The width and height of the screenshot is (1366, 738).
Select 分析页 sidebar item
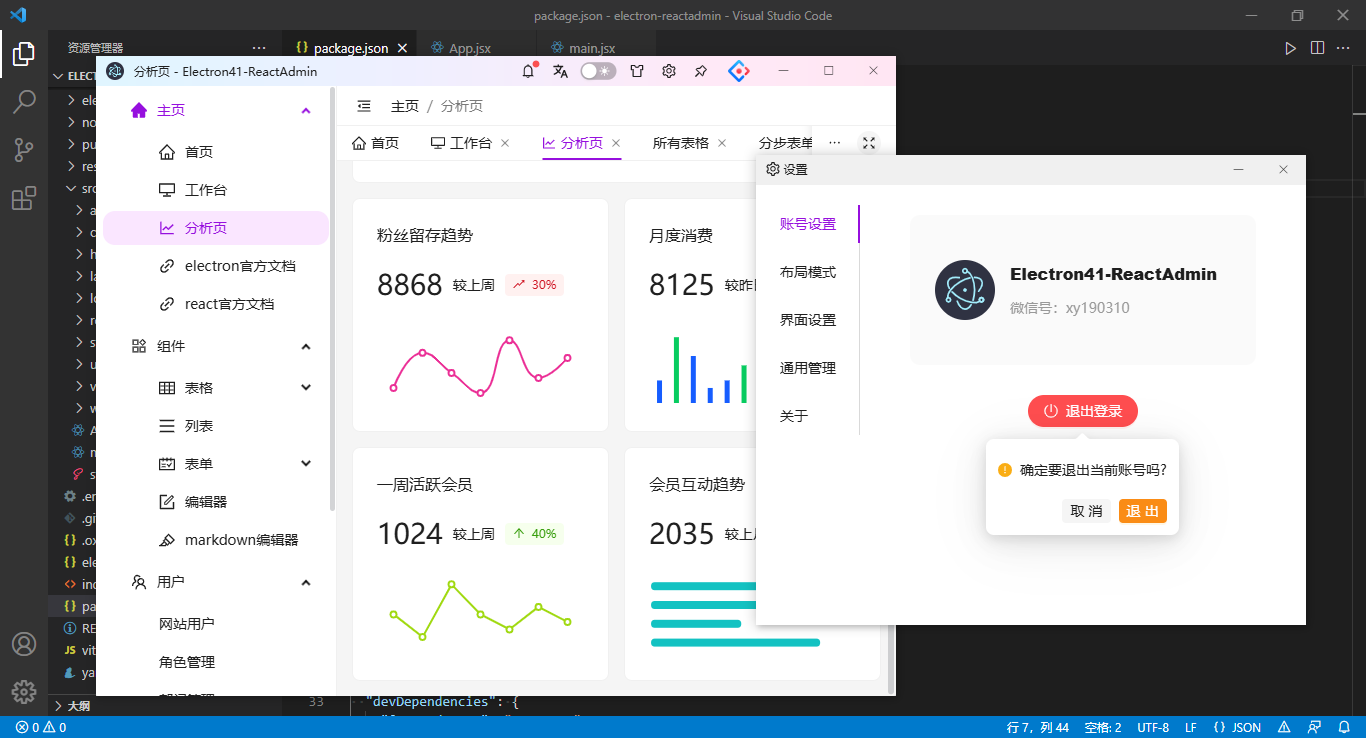click(216, 228)
